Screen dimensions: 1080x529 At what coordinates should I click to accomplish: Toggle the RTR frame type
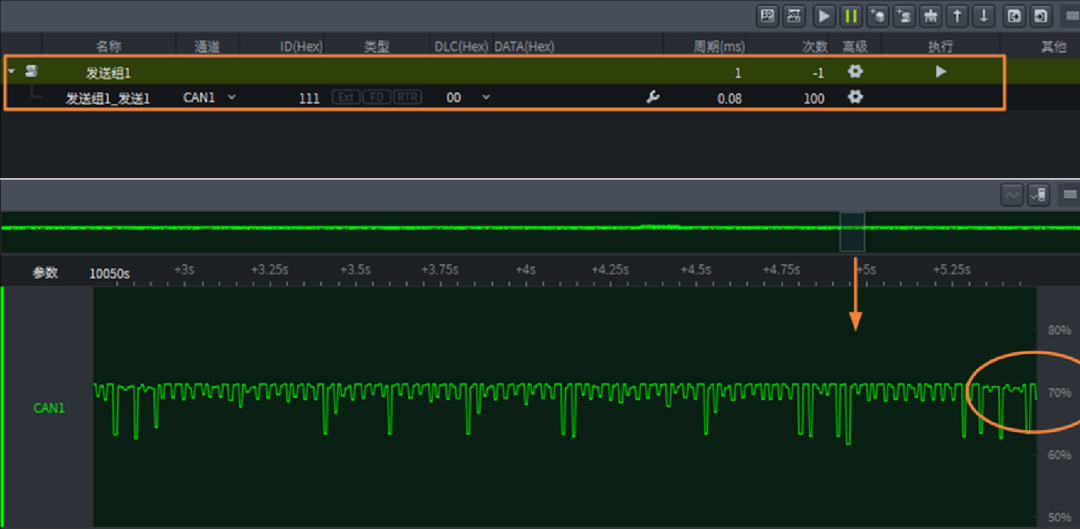click(x=408, y=98)
